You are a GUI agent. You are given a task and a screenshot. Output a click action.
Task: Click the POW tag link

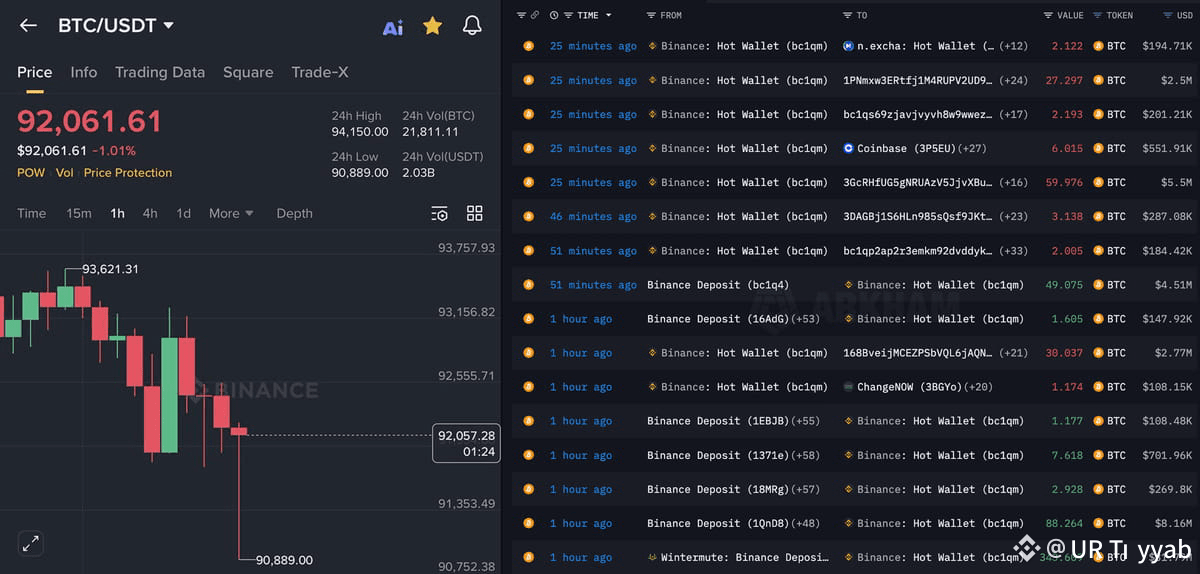tap(31, 172)
